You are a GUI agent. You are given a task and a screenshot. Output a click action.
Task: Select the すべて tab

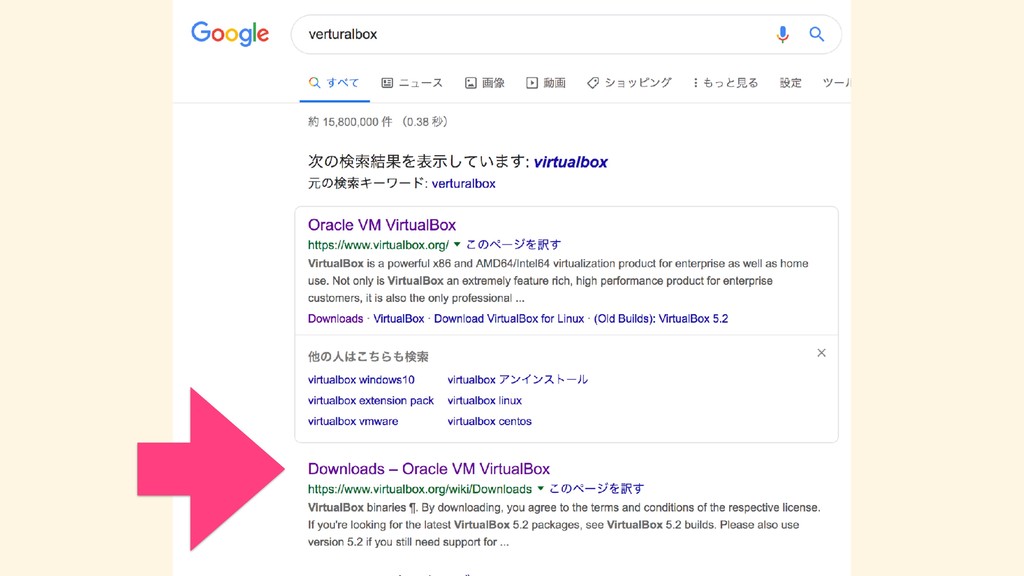(334, 83)
